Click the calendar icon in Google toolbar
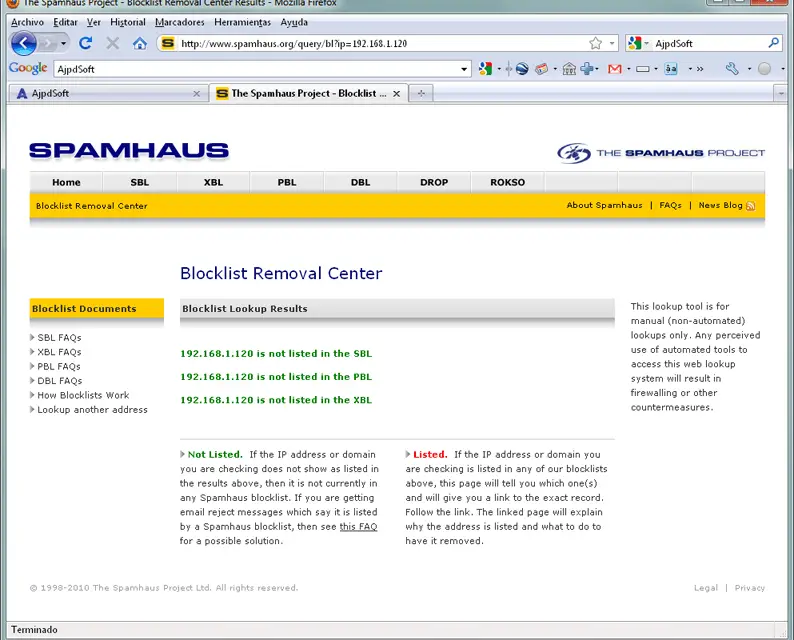This screenshot has height=640, width=794. 541,68
